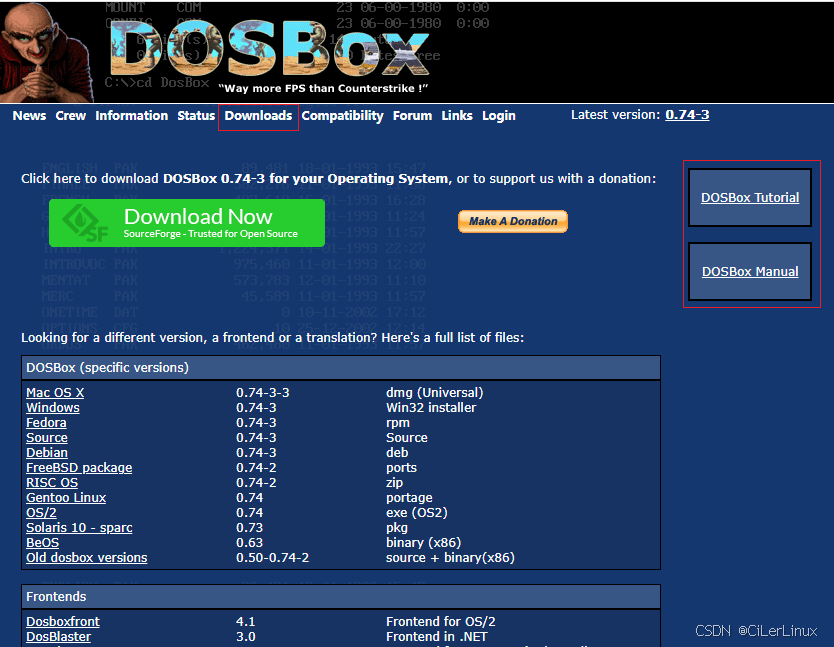Click the version range 0.50-0.74-2
Viewport: 834px width, 647px height.
(x=272, y=558)
